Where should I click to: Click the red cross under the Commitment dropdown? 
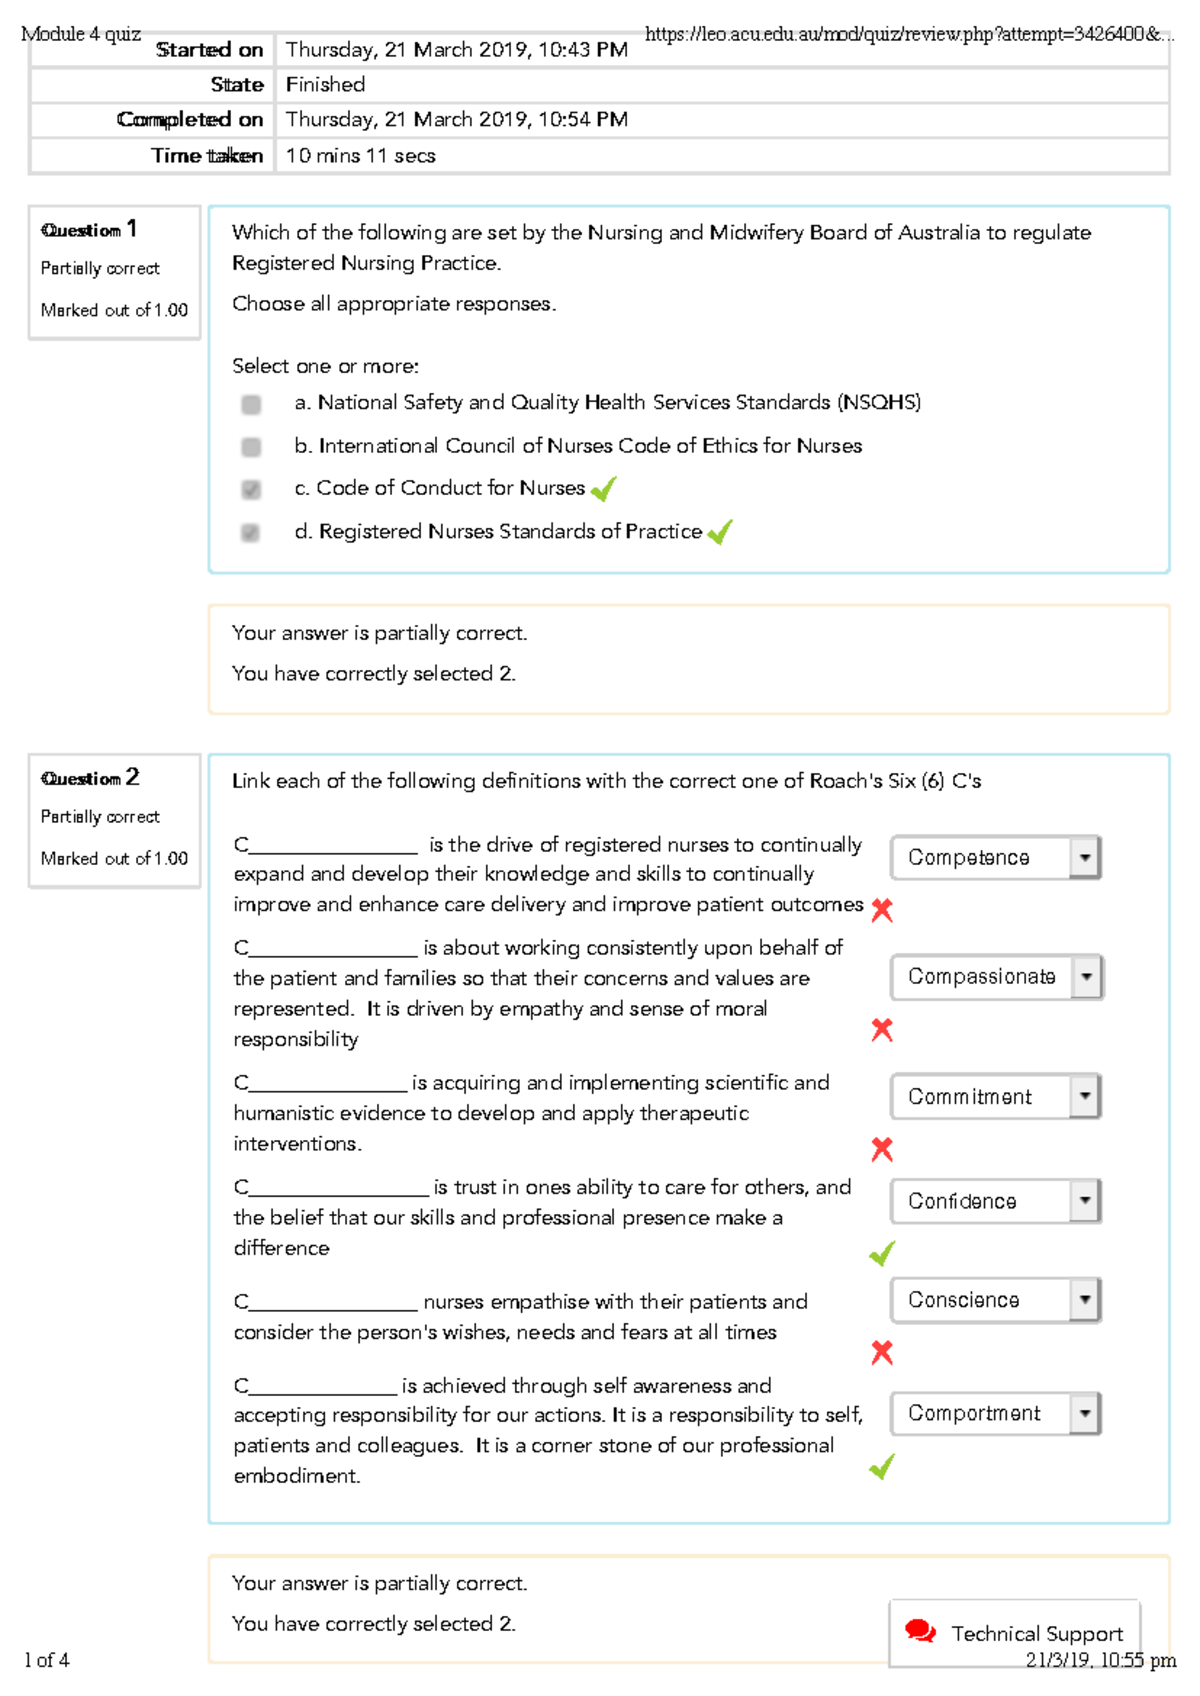click(881, 1148)
